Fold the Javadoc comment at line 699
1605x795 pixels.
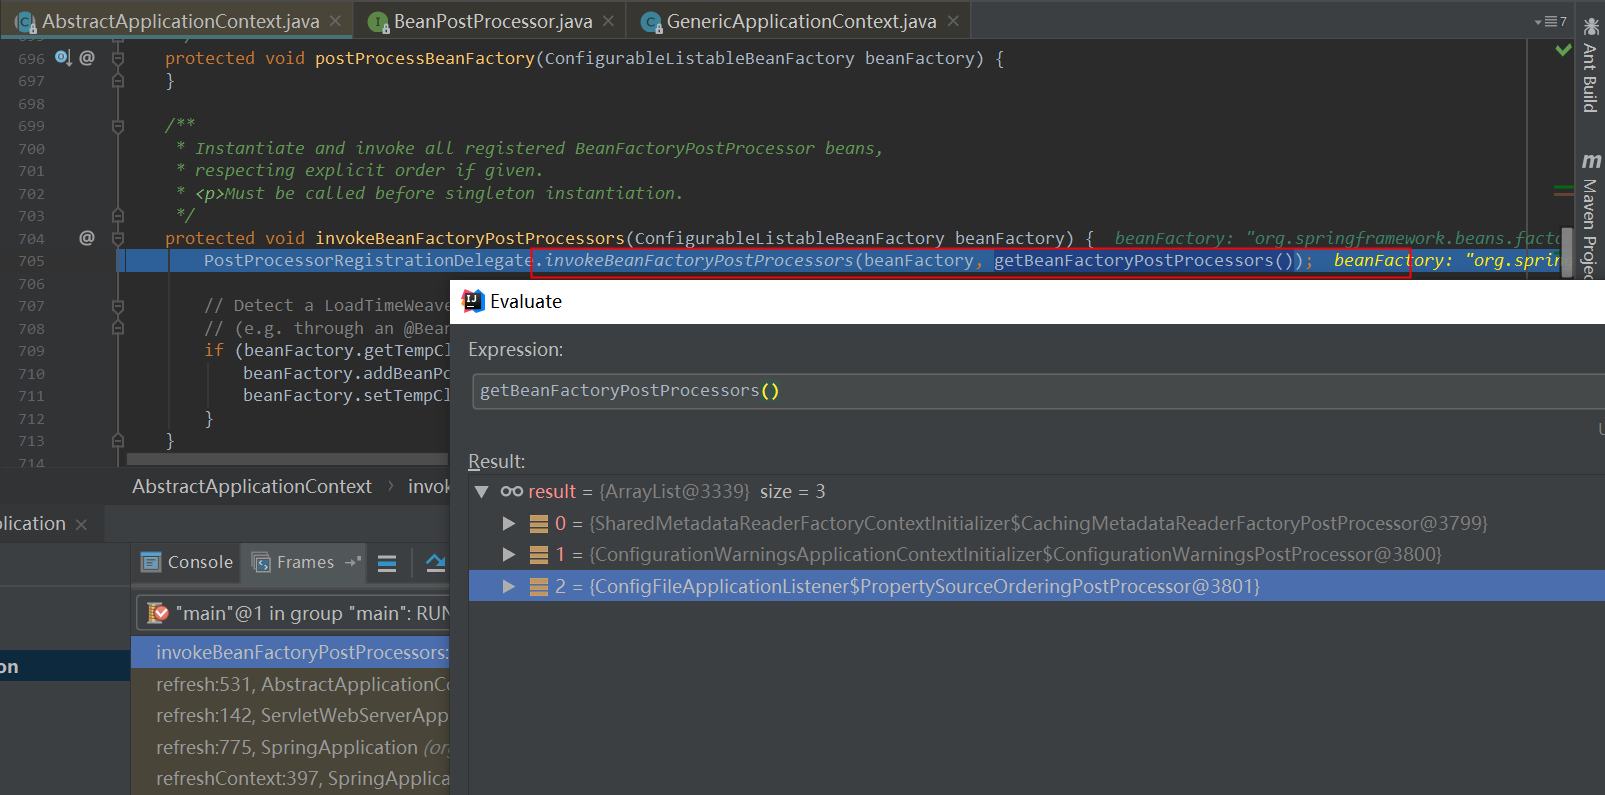pyautogui.click(x=118, y=126)
